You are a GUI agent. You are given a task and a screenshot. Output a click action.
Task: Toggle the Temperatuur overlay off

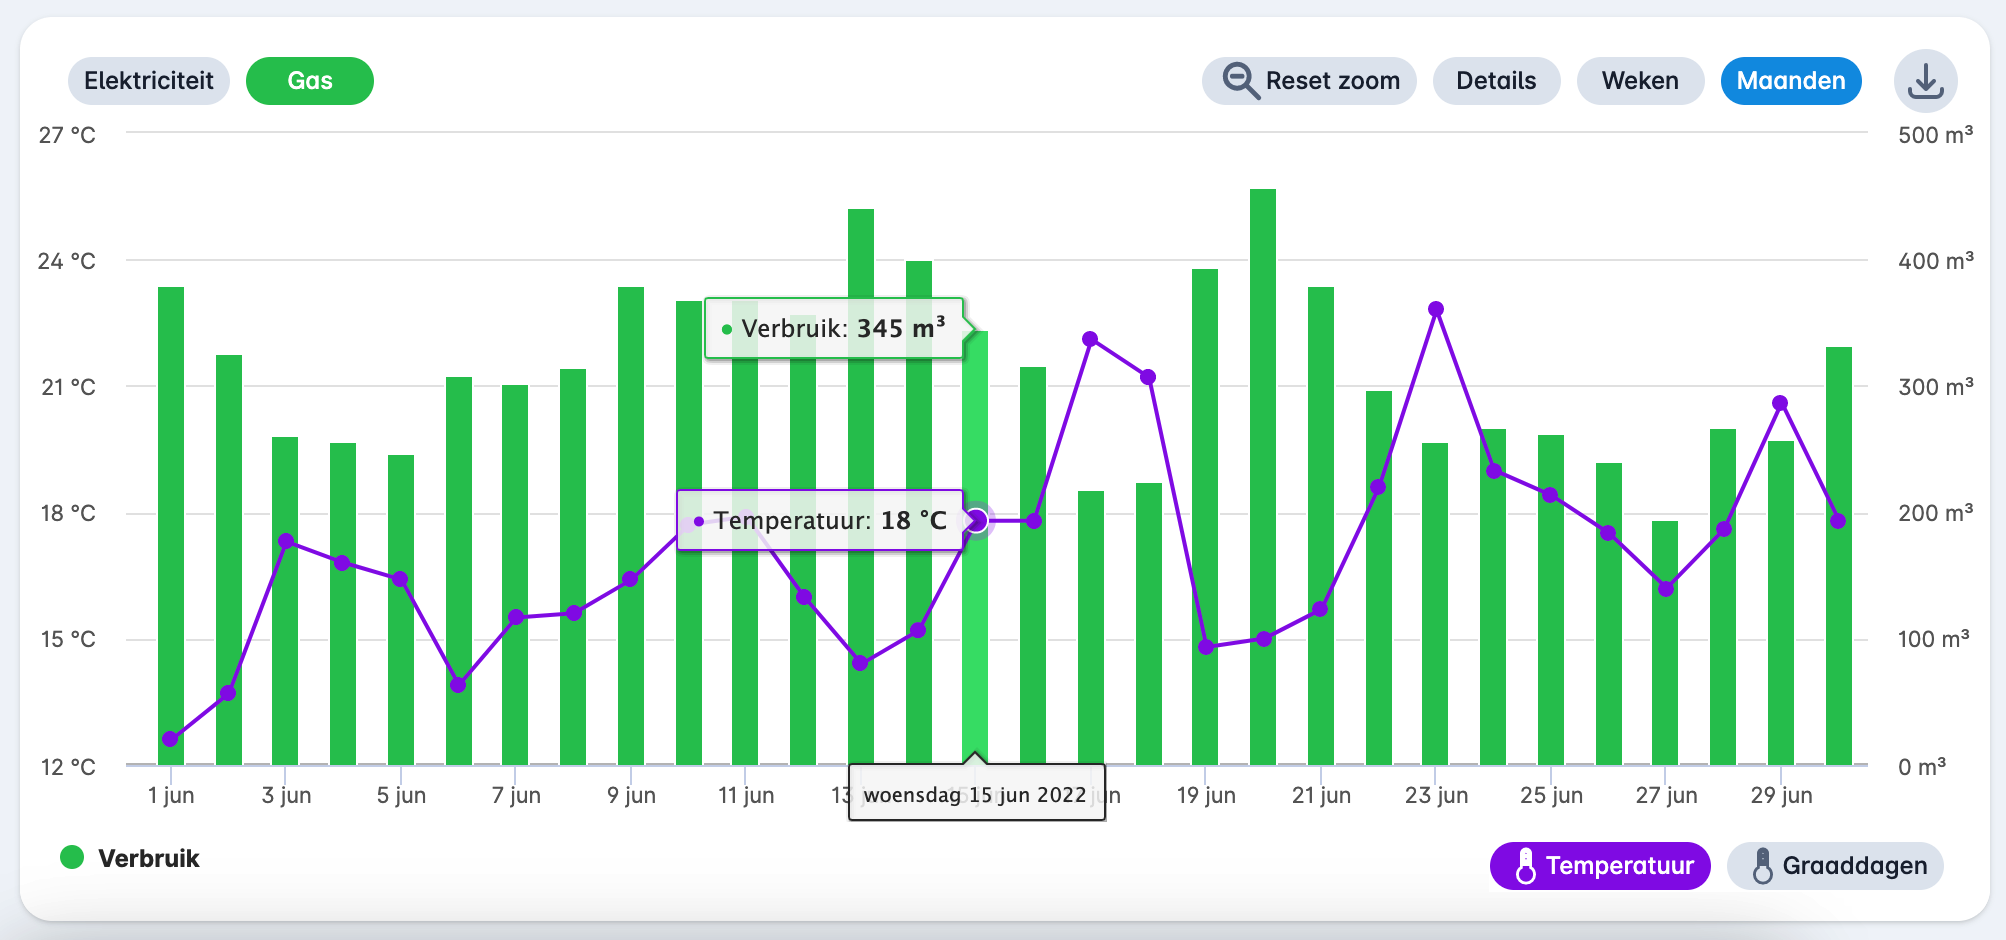click(1599, 866)
